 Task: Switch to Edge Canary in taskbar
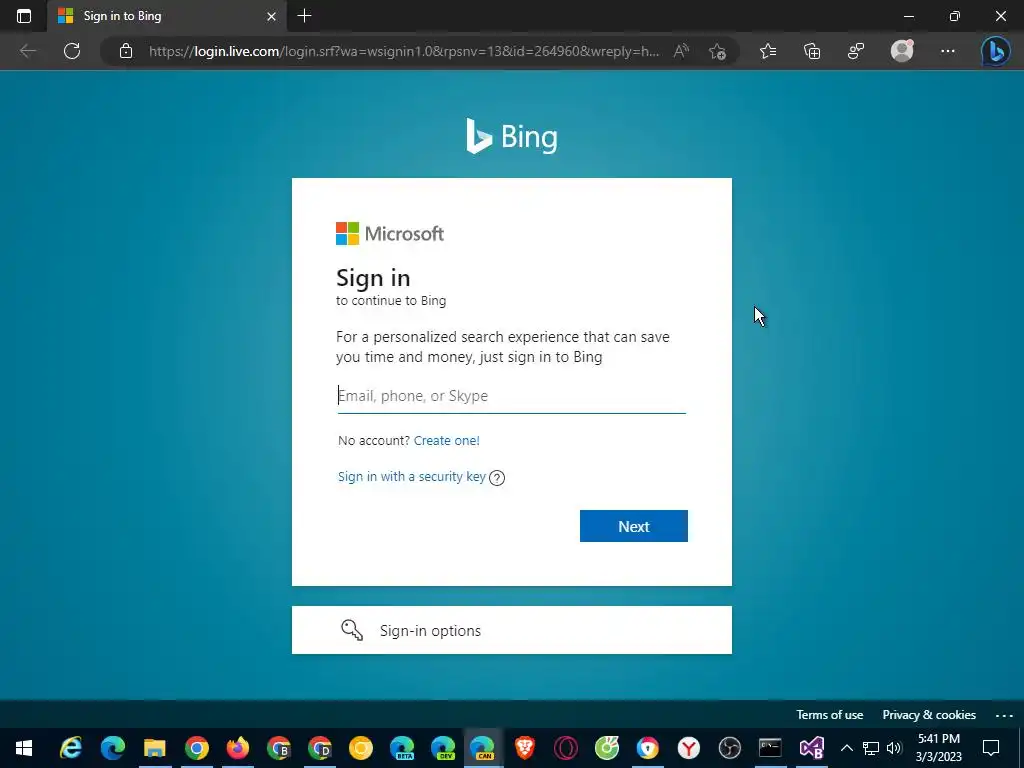(x=483, y=748)
